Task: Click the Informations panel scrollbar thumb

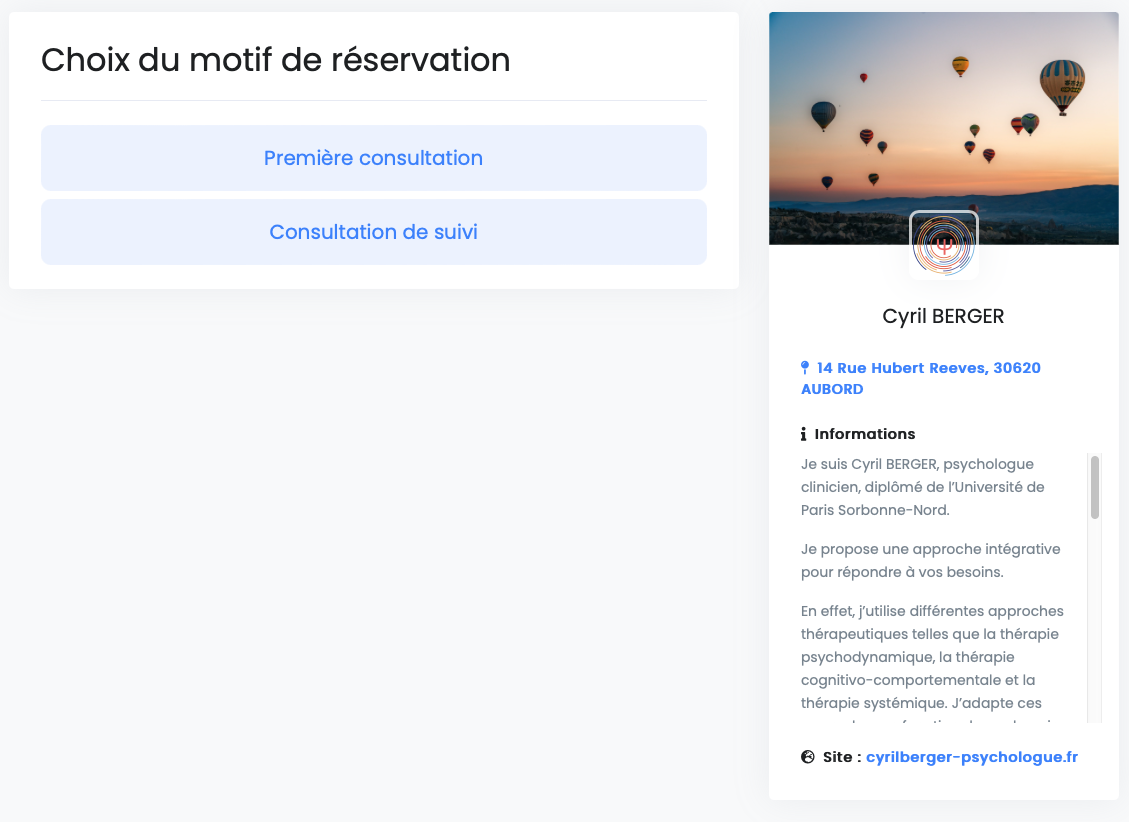Action: [1095, 487]
